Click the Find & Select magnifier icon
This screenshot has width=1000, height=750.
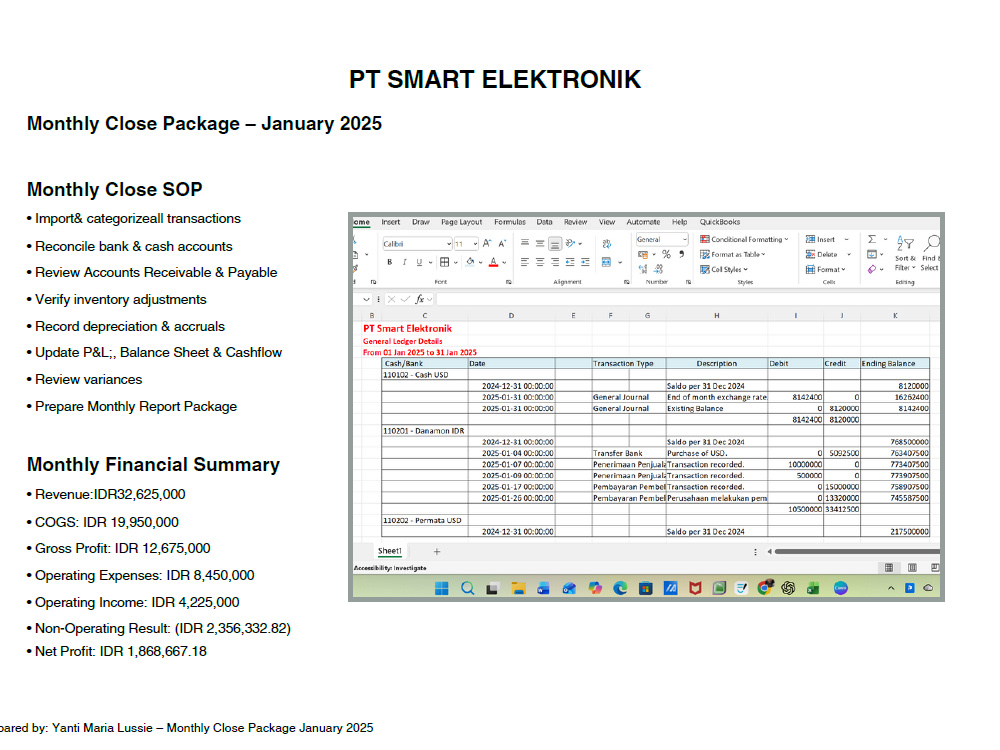click(x=932, y=242)
